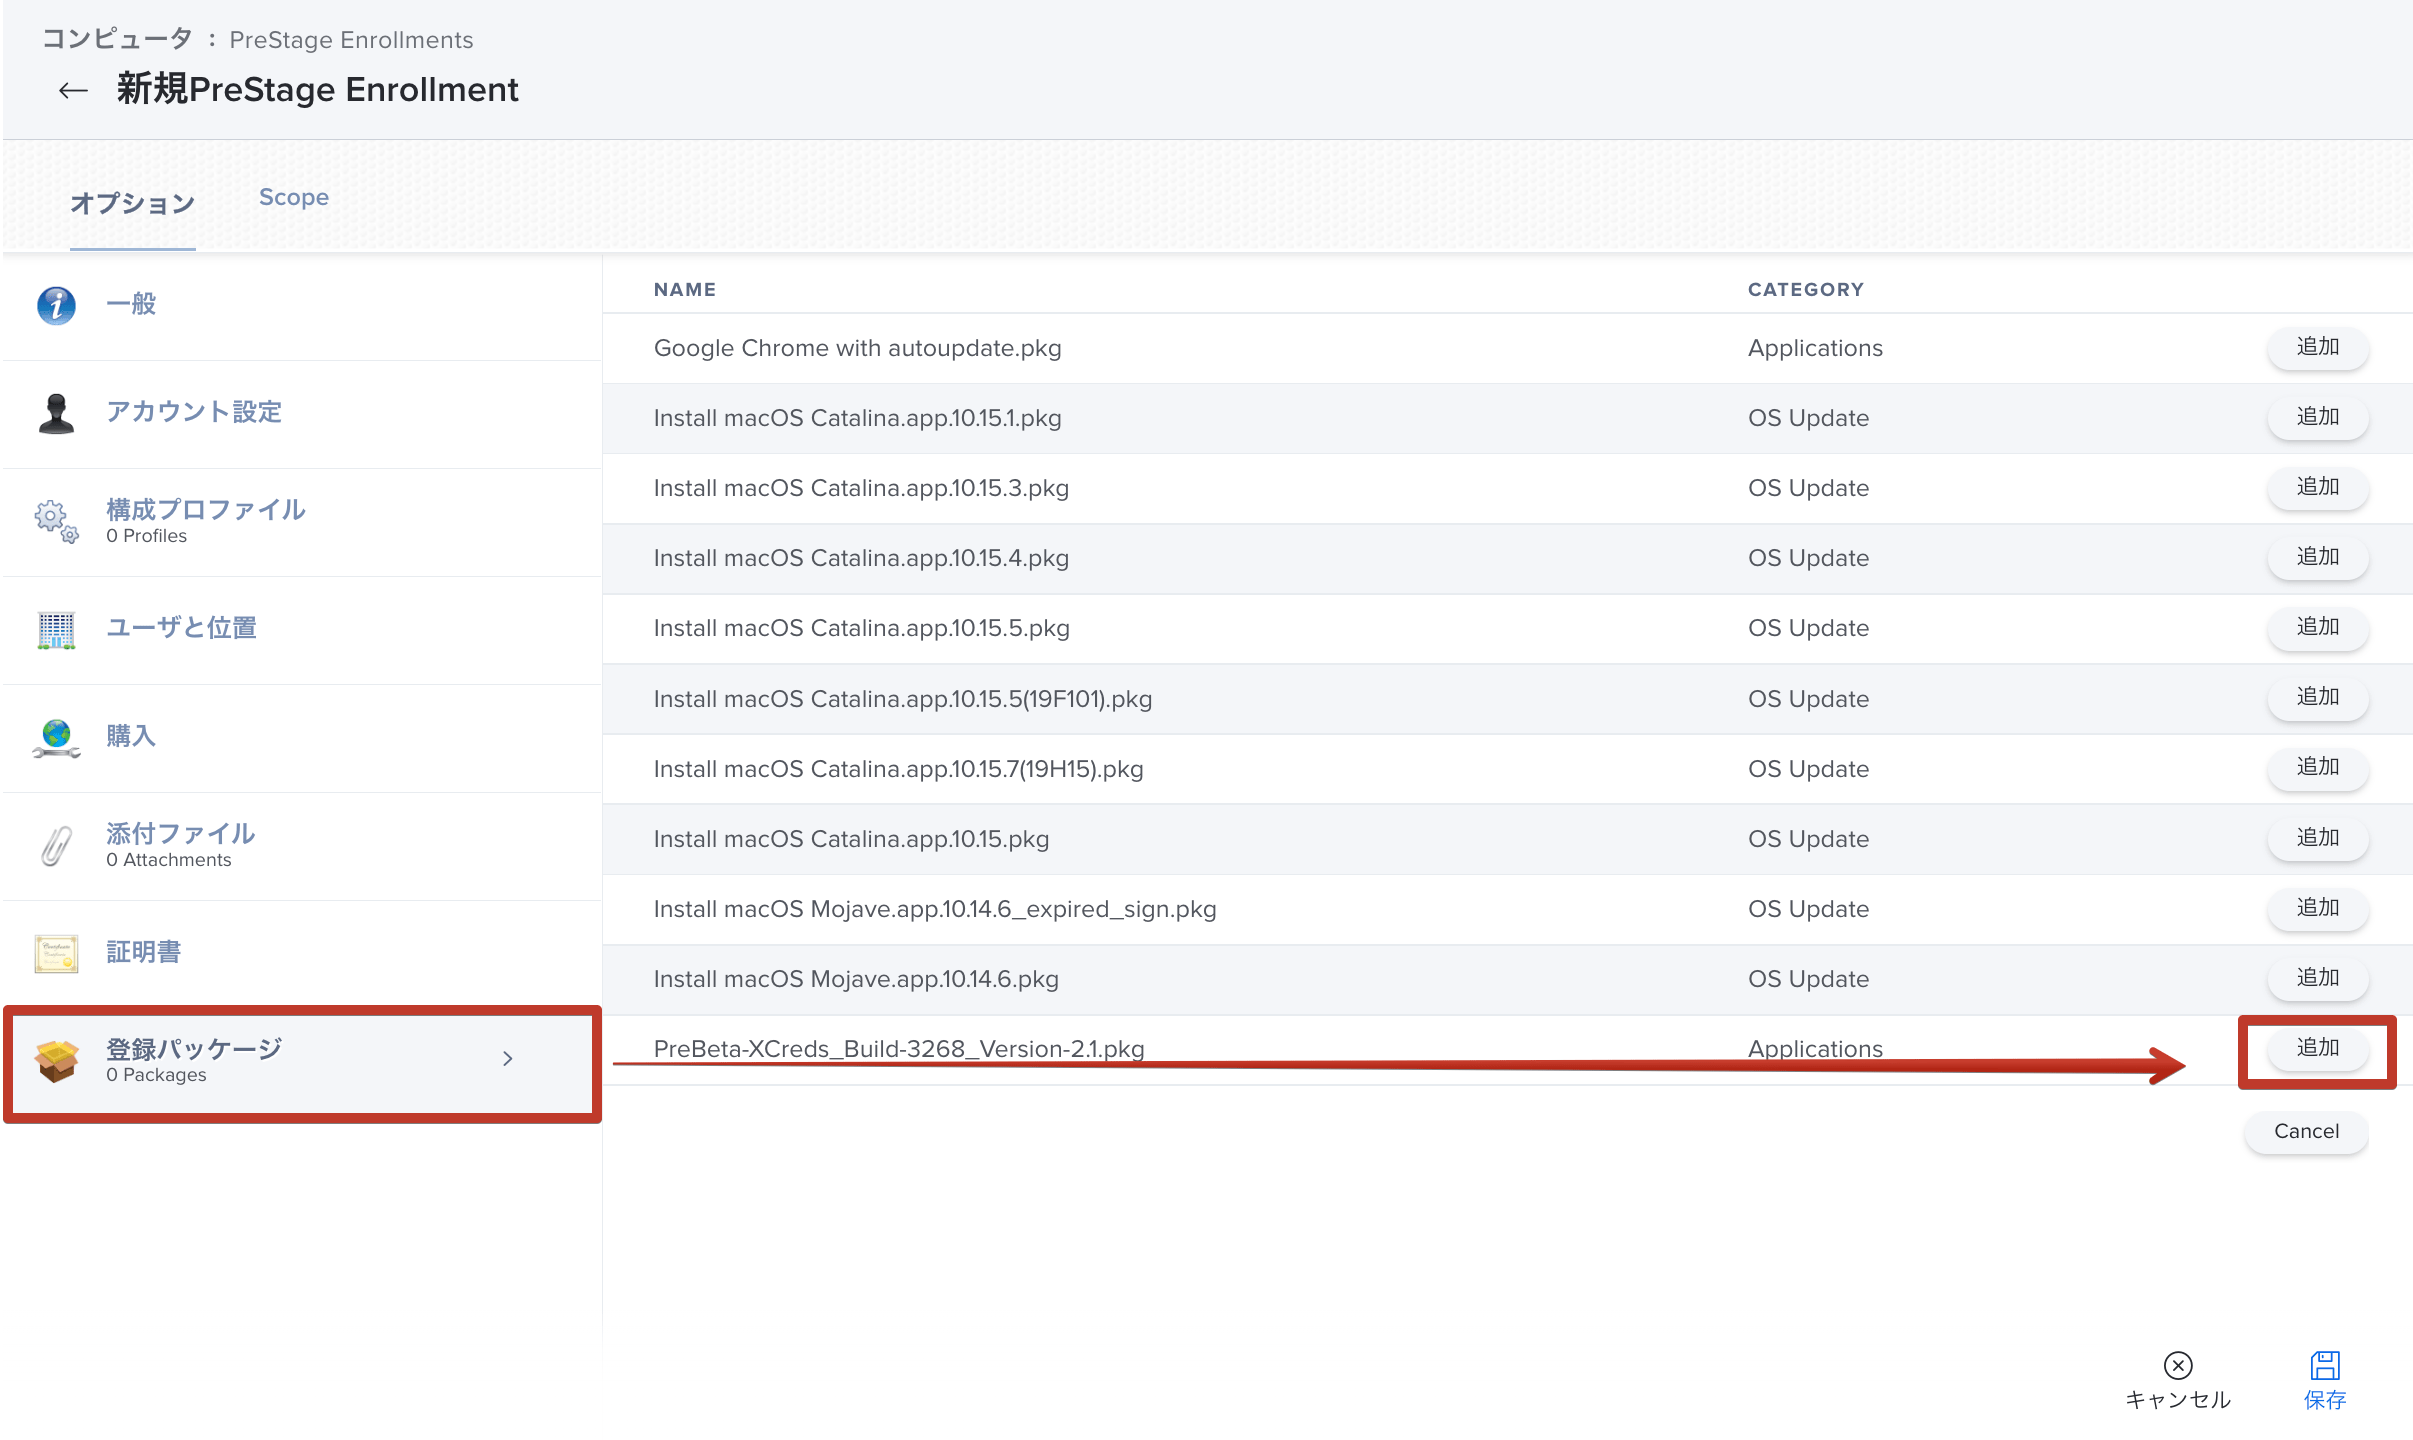Click the PreBeta-XCreds_Build-3268_Version-2.1.pkg name
Image resolution: width=2413 pixels, height=1440 pixels.
coord(899,1049)
